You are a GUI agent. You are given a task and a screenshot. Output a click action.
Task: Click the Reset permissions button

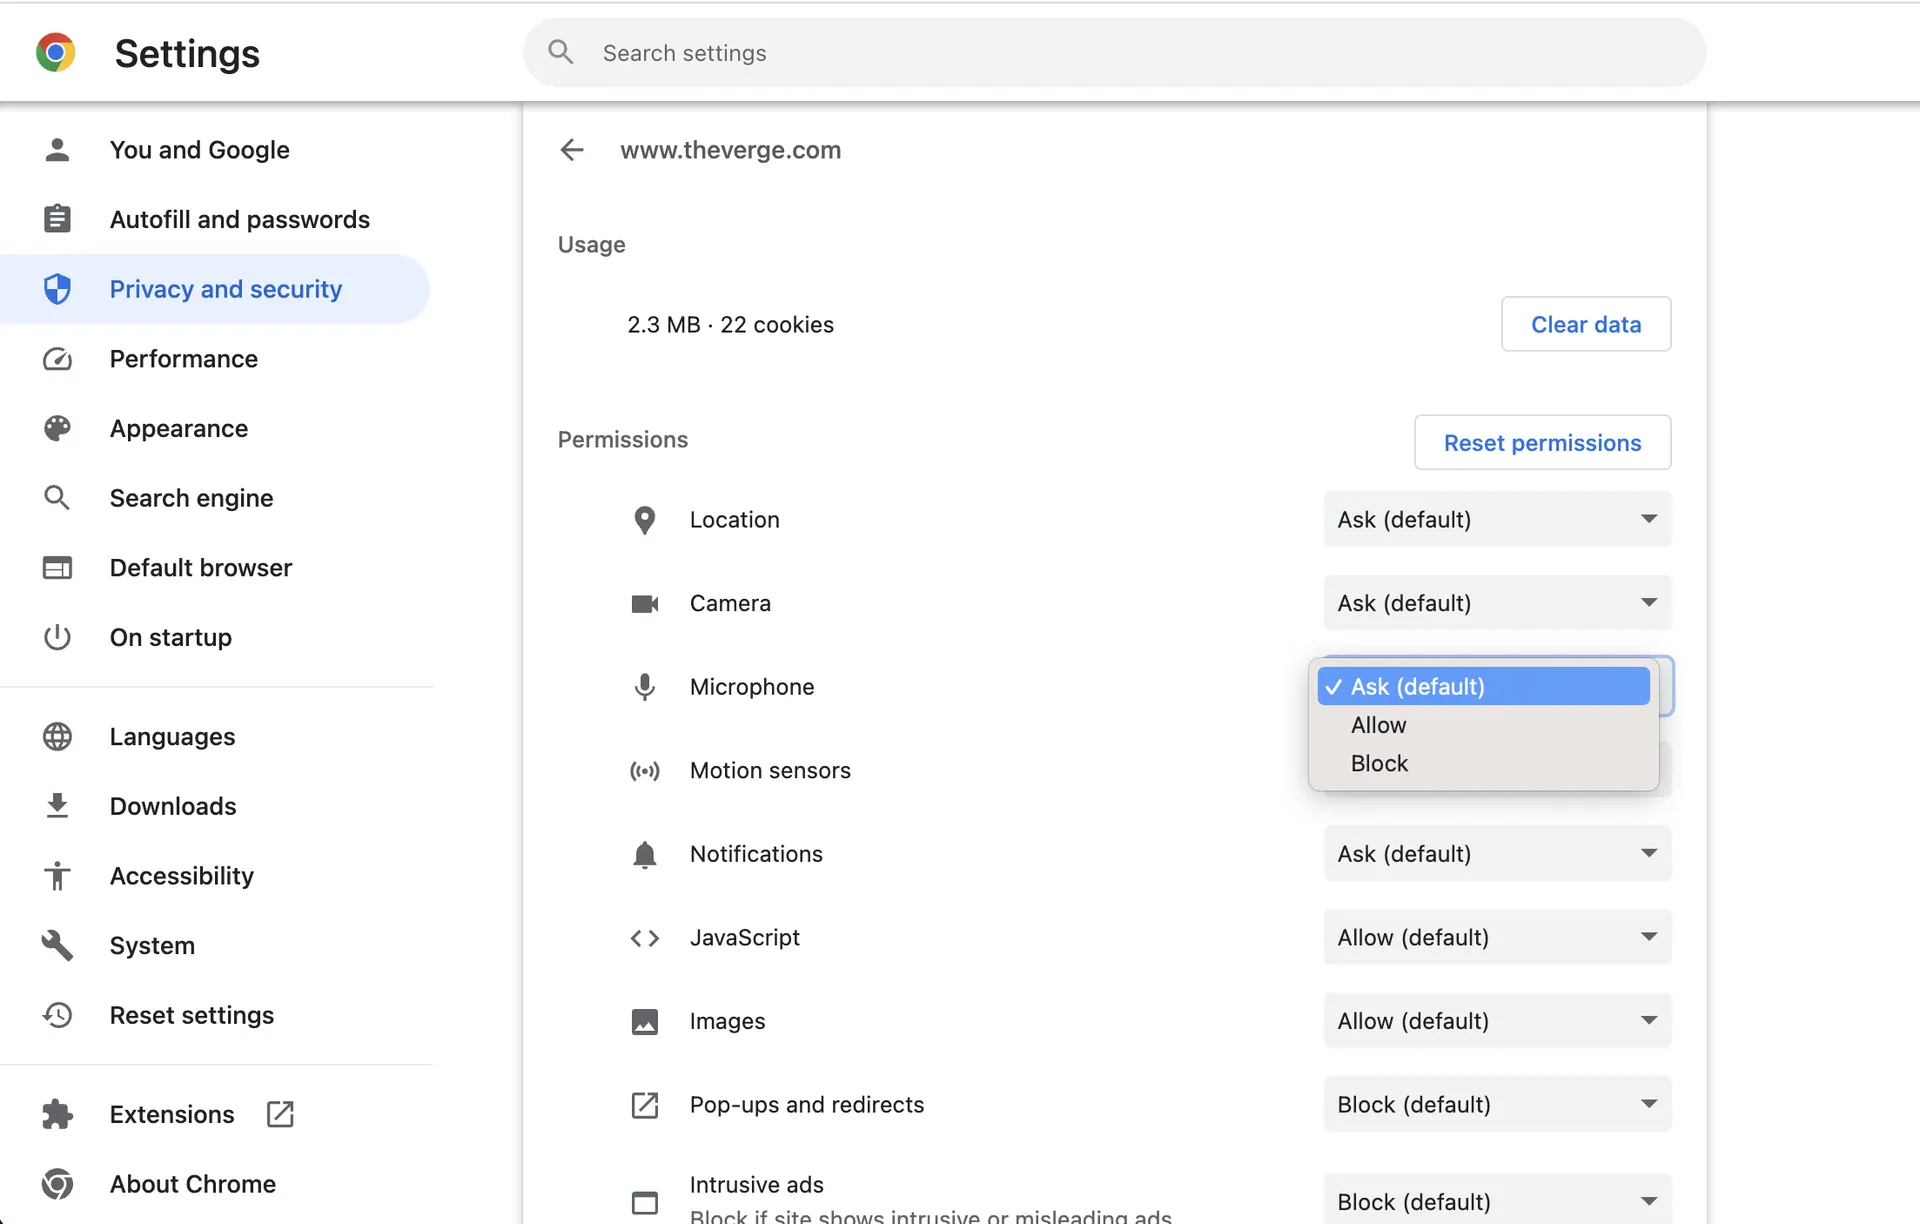coord(1542,442)
